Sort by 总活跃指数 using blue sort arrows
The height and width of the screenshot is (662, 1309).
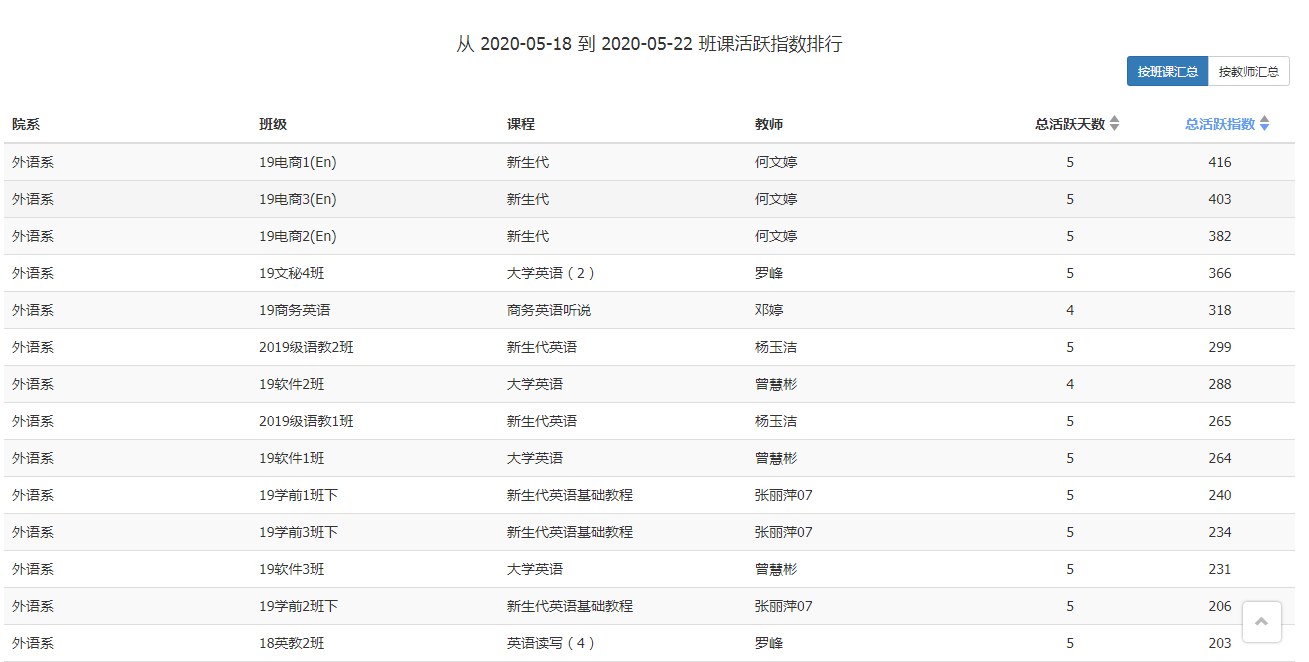(x=1264, y=124)
